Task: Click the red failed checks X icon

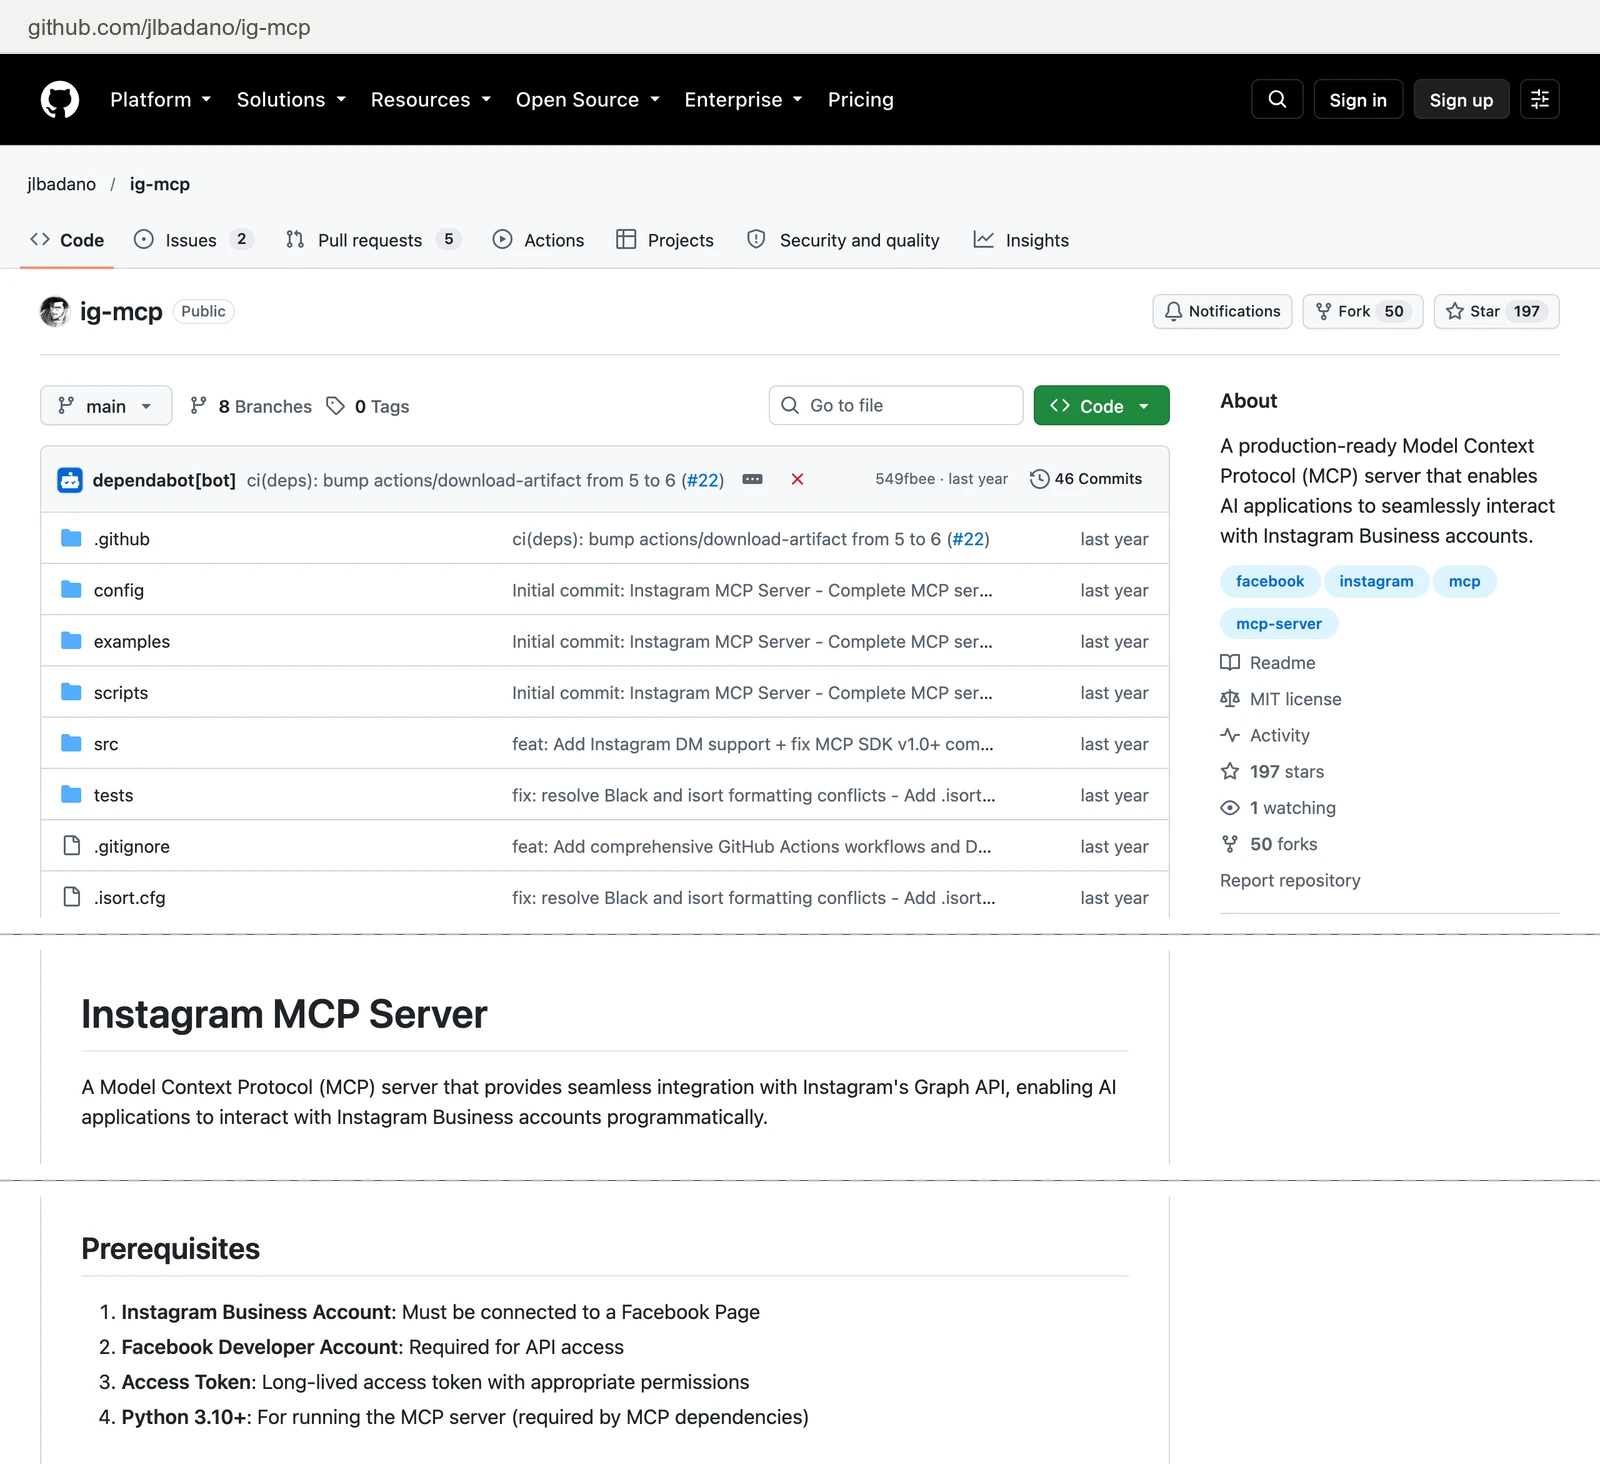Action: point(797,479)
